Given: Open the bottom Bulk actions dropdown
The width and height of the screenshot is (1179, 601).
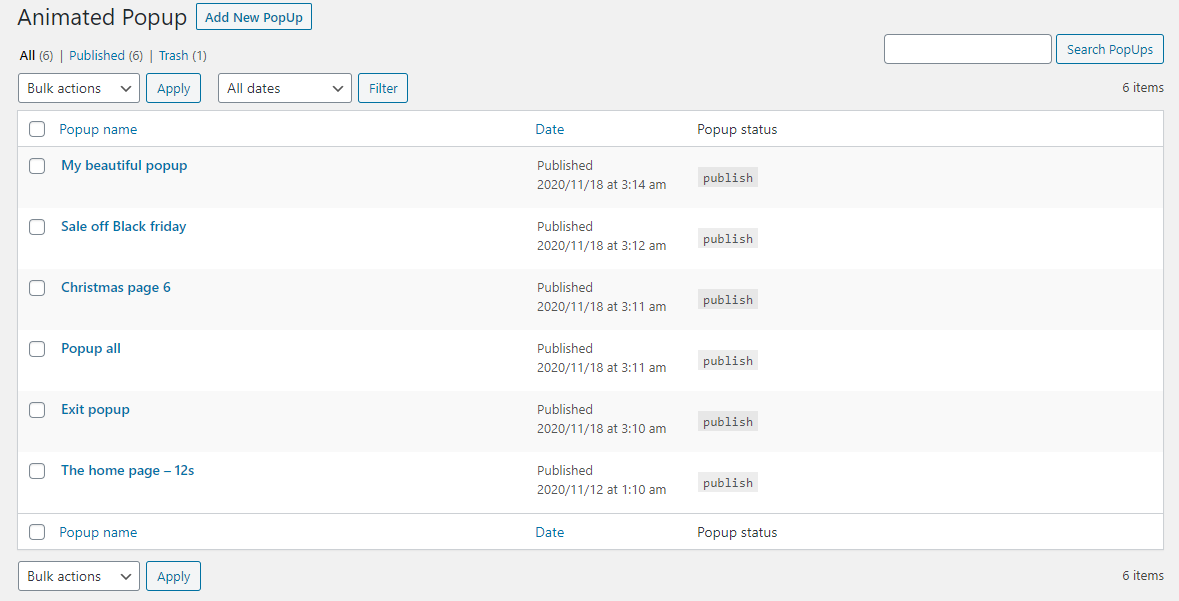Looking at the screenshot, I should pyautogui.click(x=79, y=576).
